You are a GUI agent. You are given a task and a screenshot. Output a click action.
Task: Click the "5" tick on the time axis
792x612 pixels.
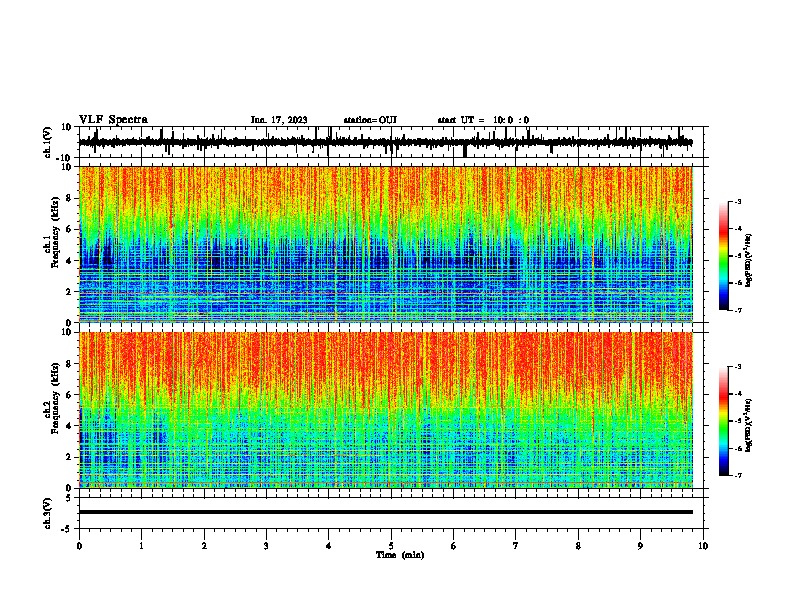coord(391,545)
